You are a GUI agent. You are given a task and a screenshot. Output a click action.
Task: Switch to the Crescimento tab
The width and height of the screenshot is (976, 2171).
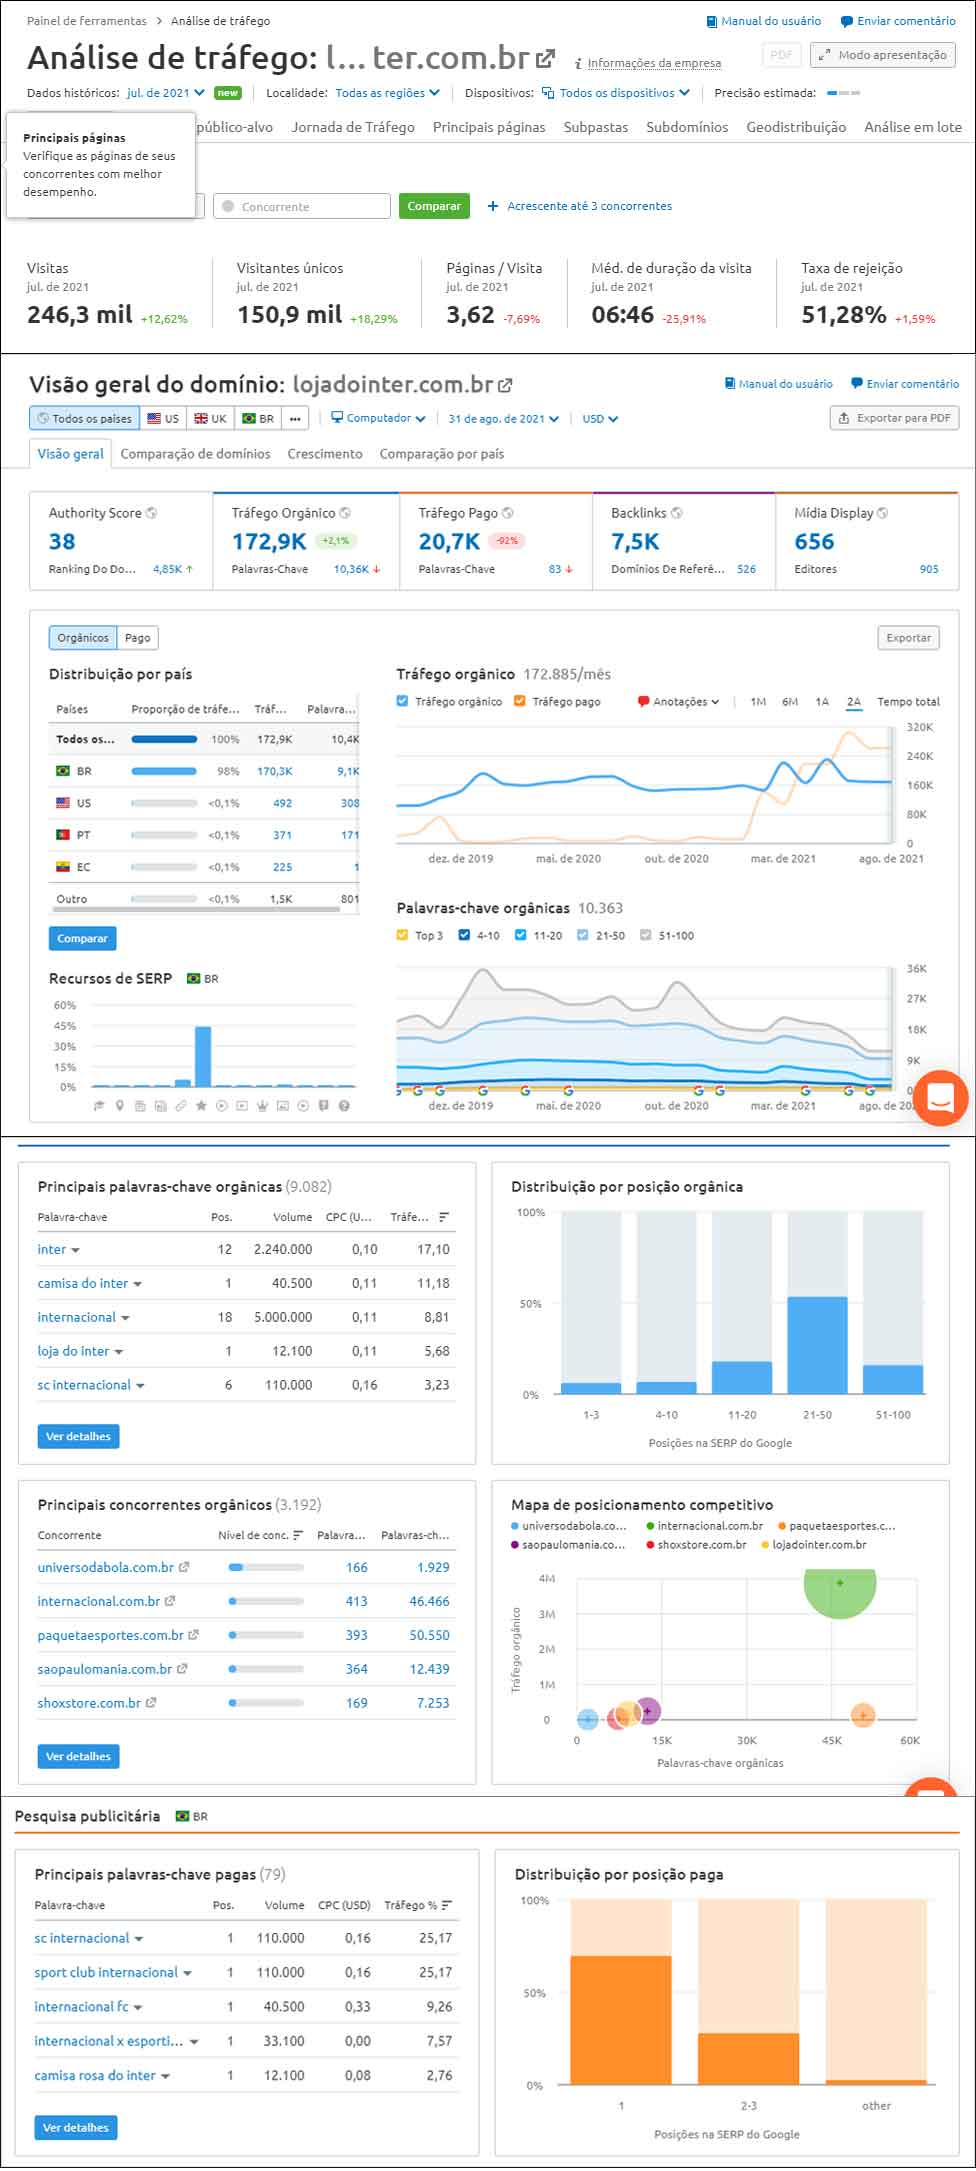(325, 454)
